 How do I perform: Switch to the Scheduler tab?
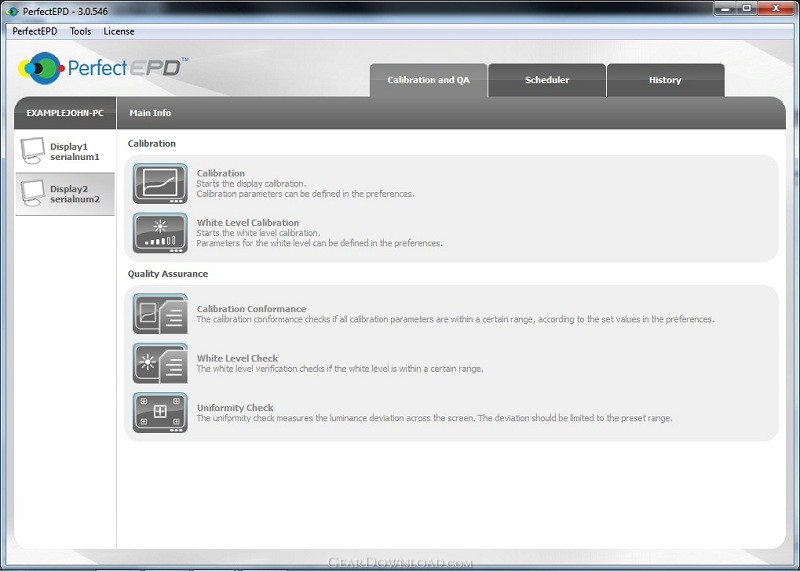coord(547,80)
